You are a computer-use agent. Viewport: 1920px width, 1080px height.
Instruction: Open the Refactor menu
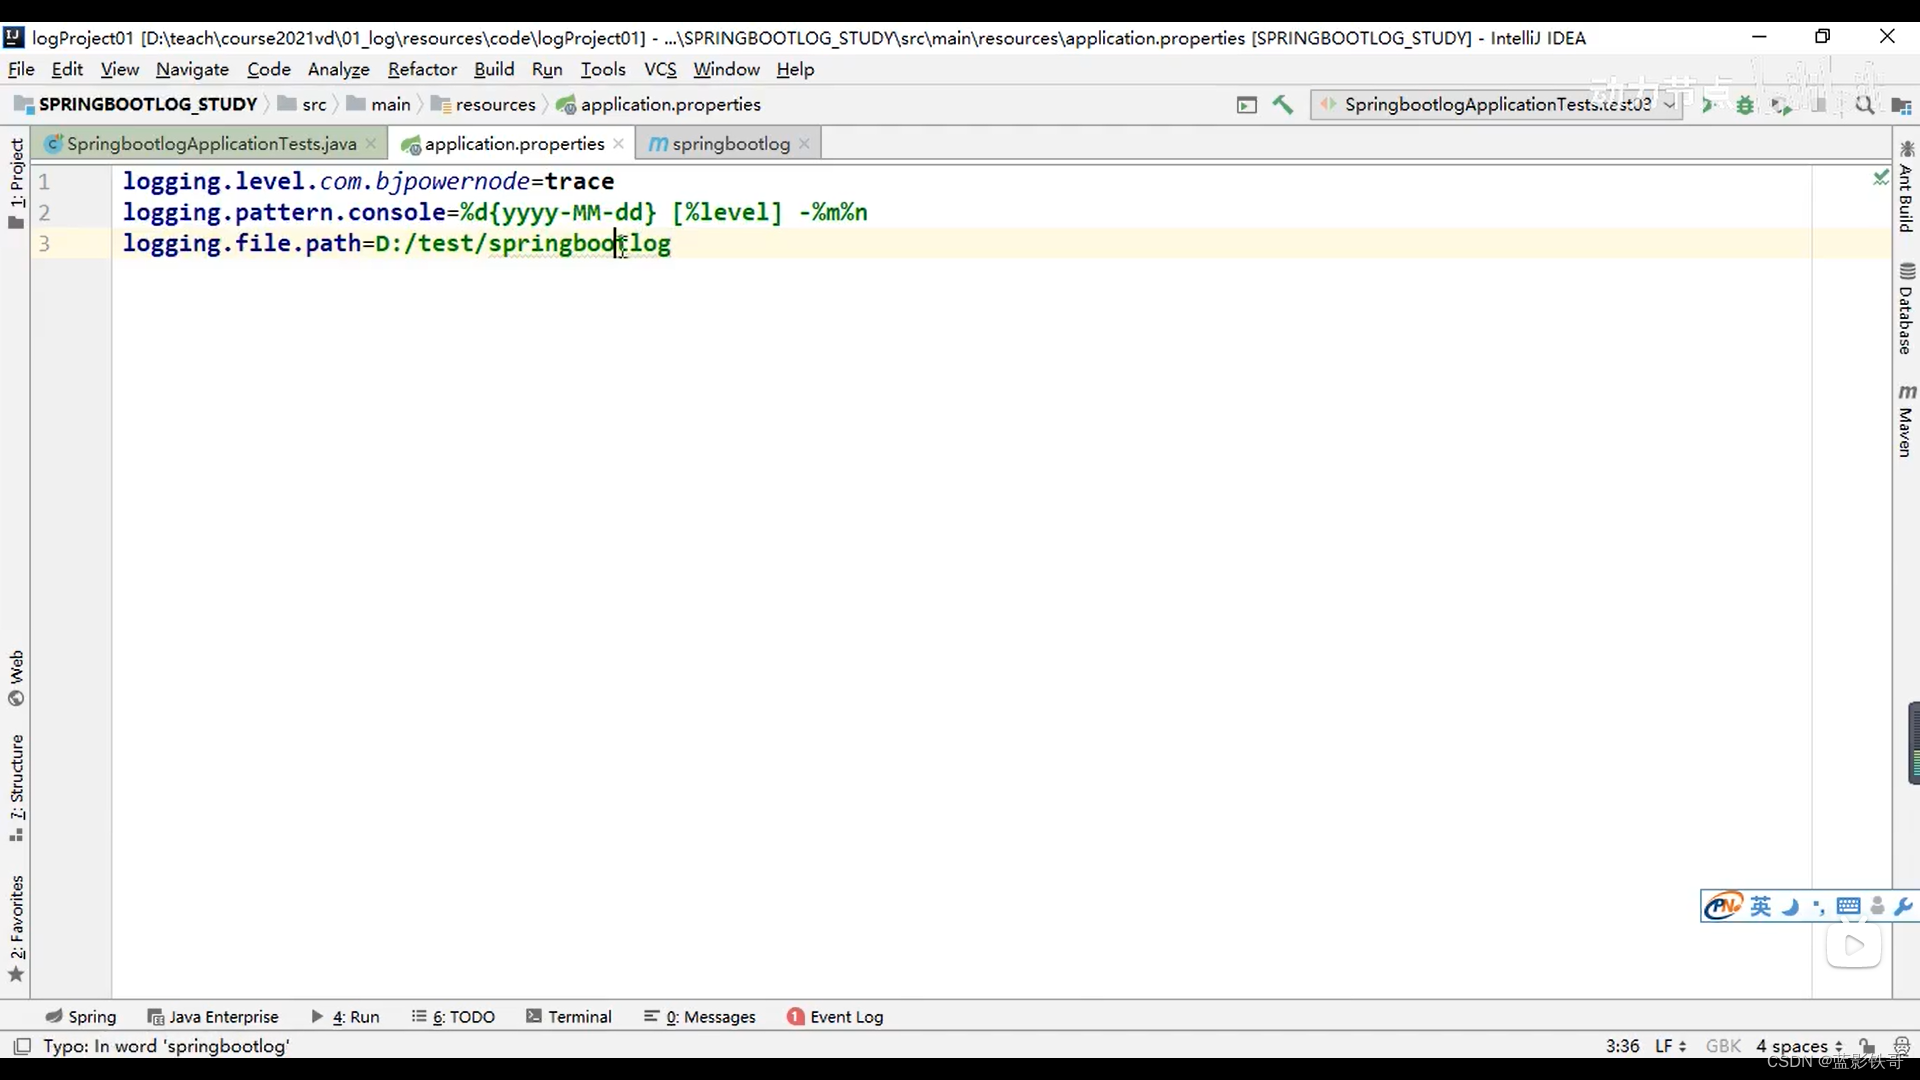(422, 69)
